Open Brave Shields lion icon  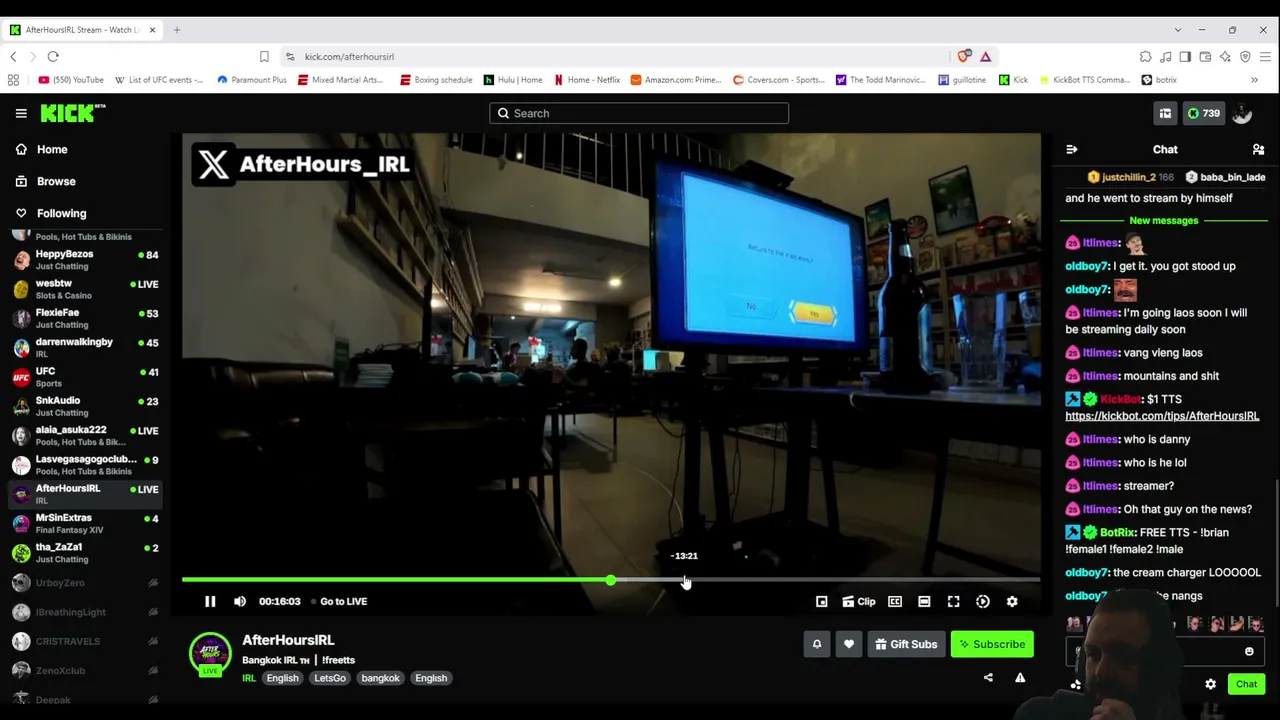[x=964, y=56]
